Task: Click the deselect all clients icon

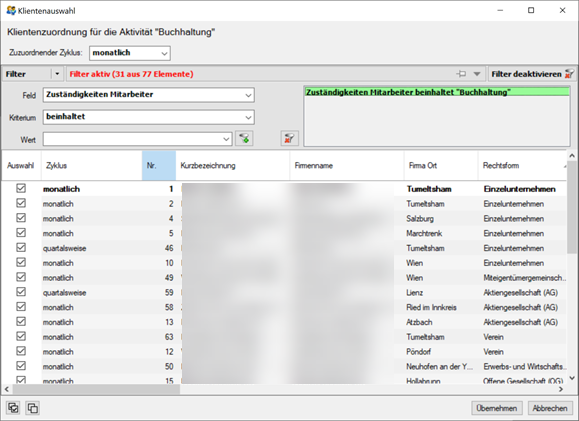Action: click(x=32, y=408)
